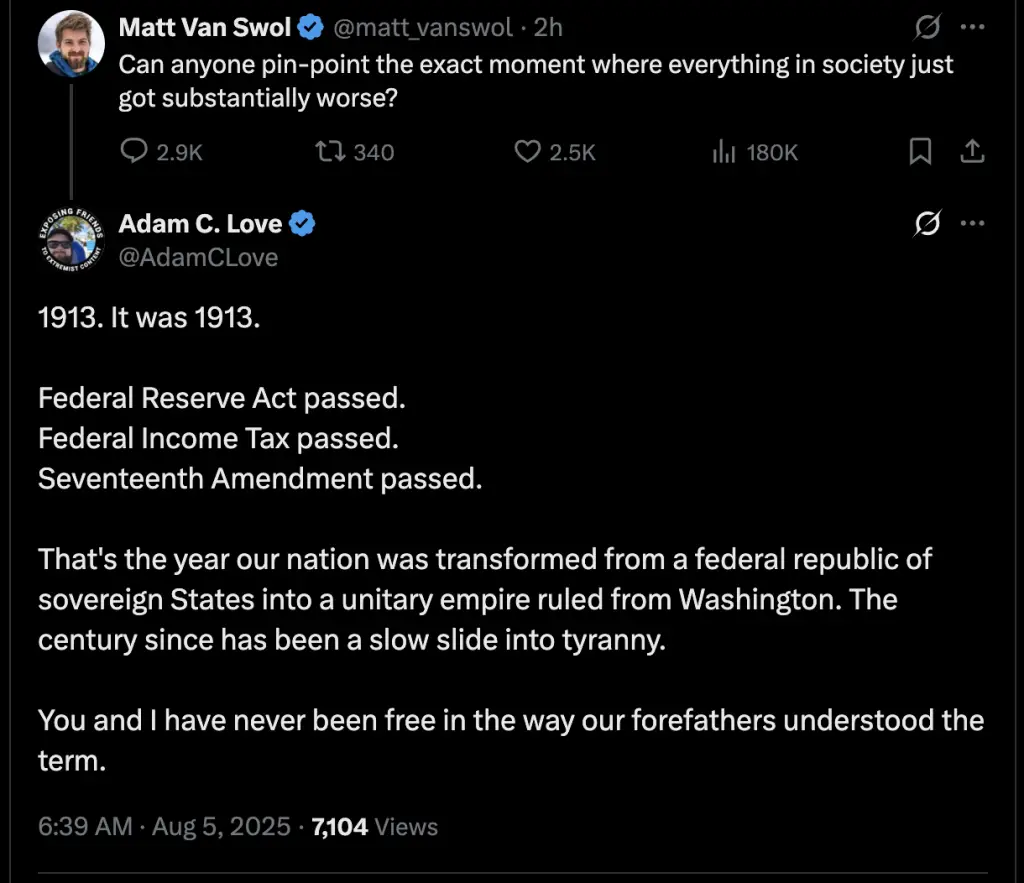
Task: Like Matt Van Swol's tweet
Action: tap(527, 152)
